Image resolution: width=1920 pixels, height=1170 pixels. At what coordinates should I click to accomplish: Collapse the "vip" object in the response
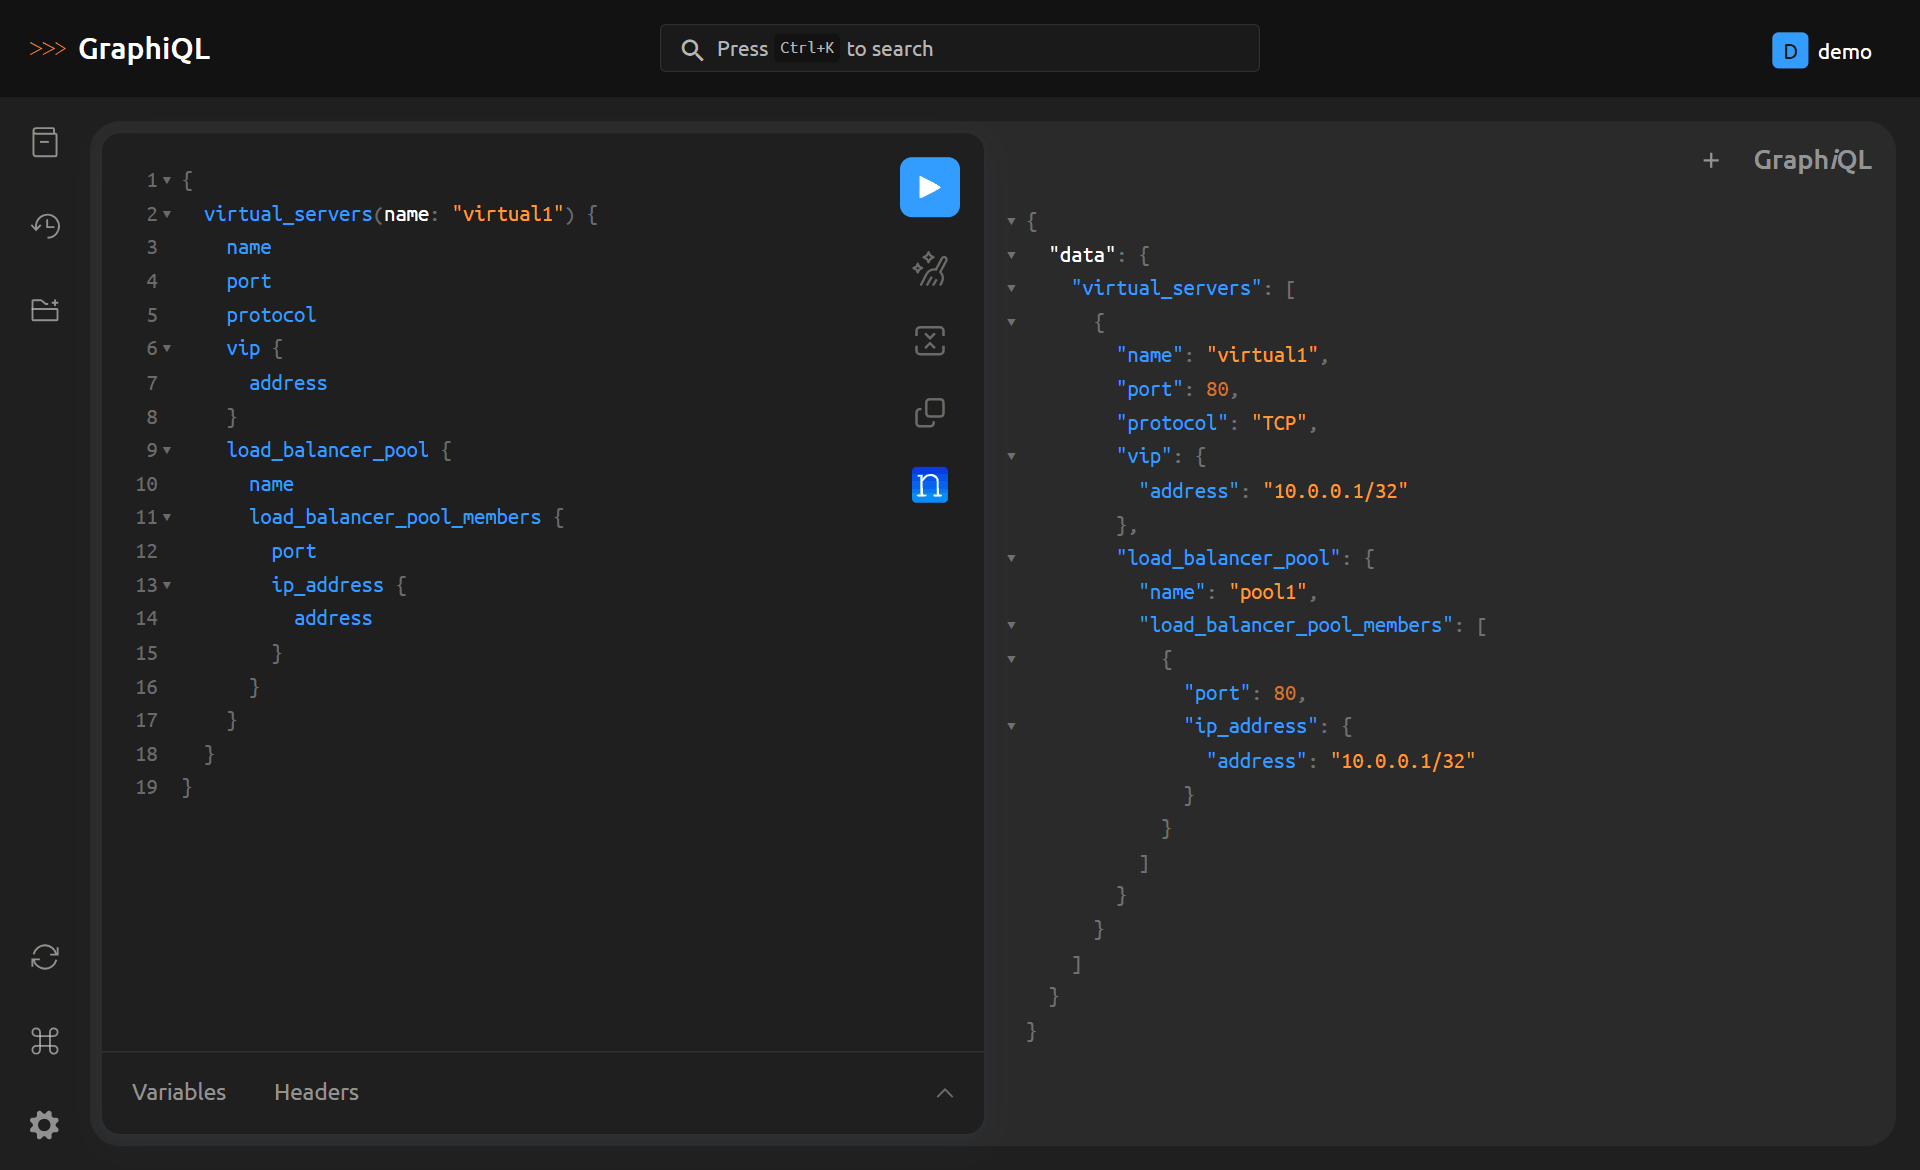pyautogui.click(x=1011, y=456)
